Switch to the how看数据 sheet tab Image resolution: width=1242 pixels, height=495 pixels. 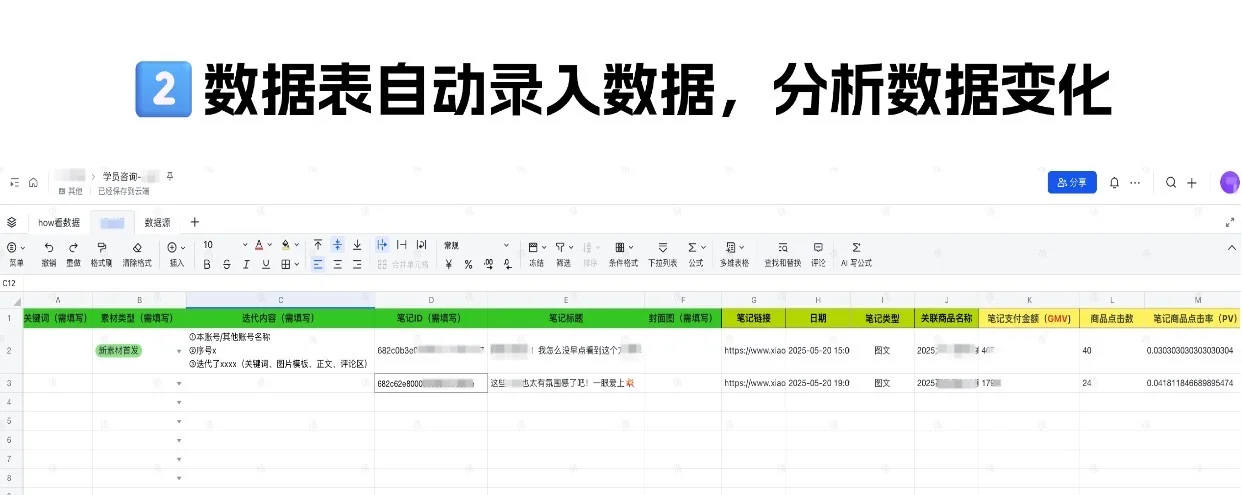point(59,223)
